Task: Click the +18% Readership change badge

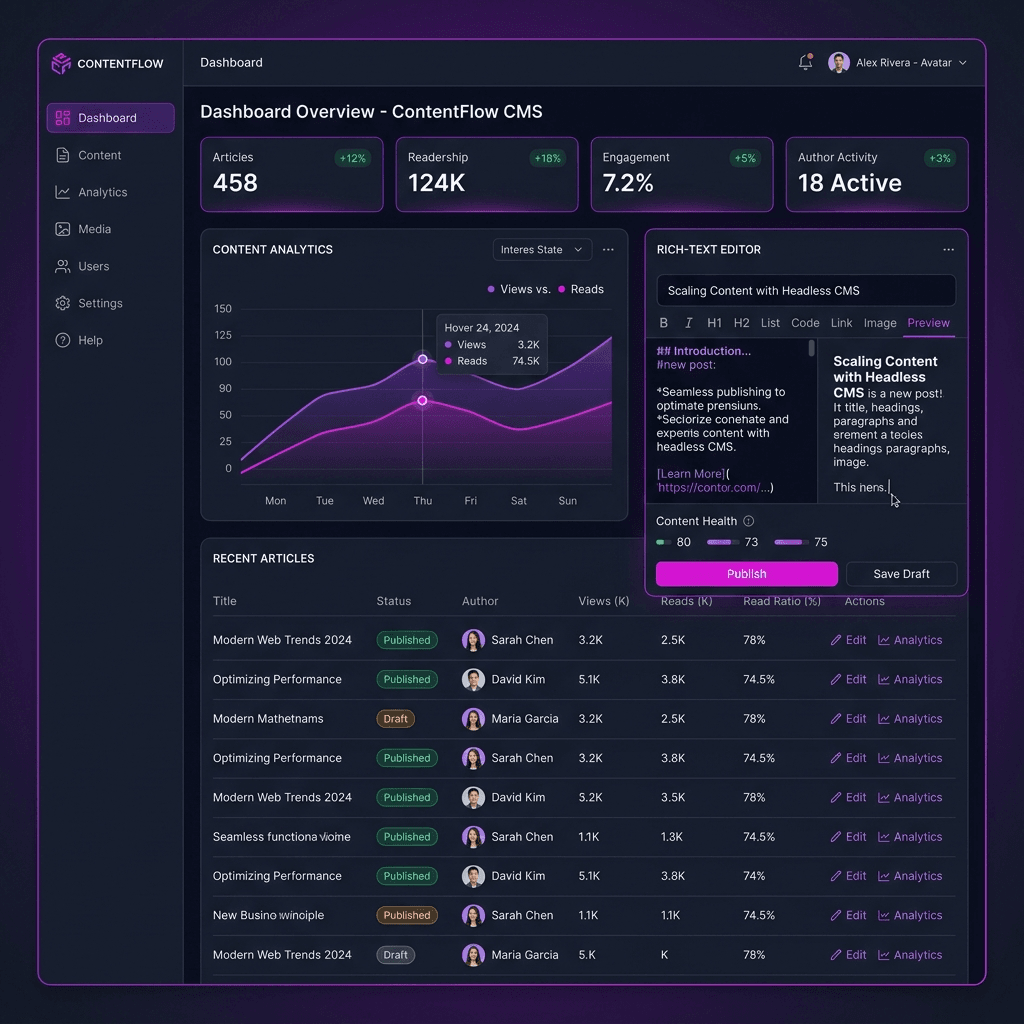Action: pos(547,158)
